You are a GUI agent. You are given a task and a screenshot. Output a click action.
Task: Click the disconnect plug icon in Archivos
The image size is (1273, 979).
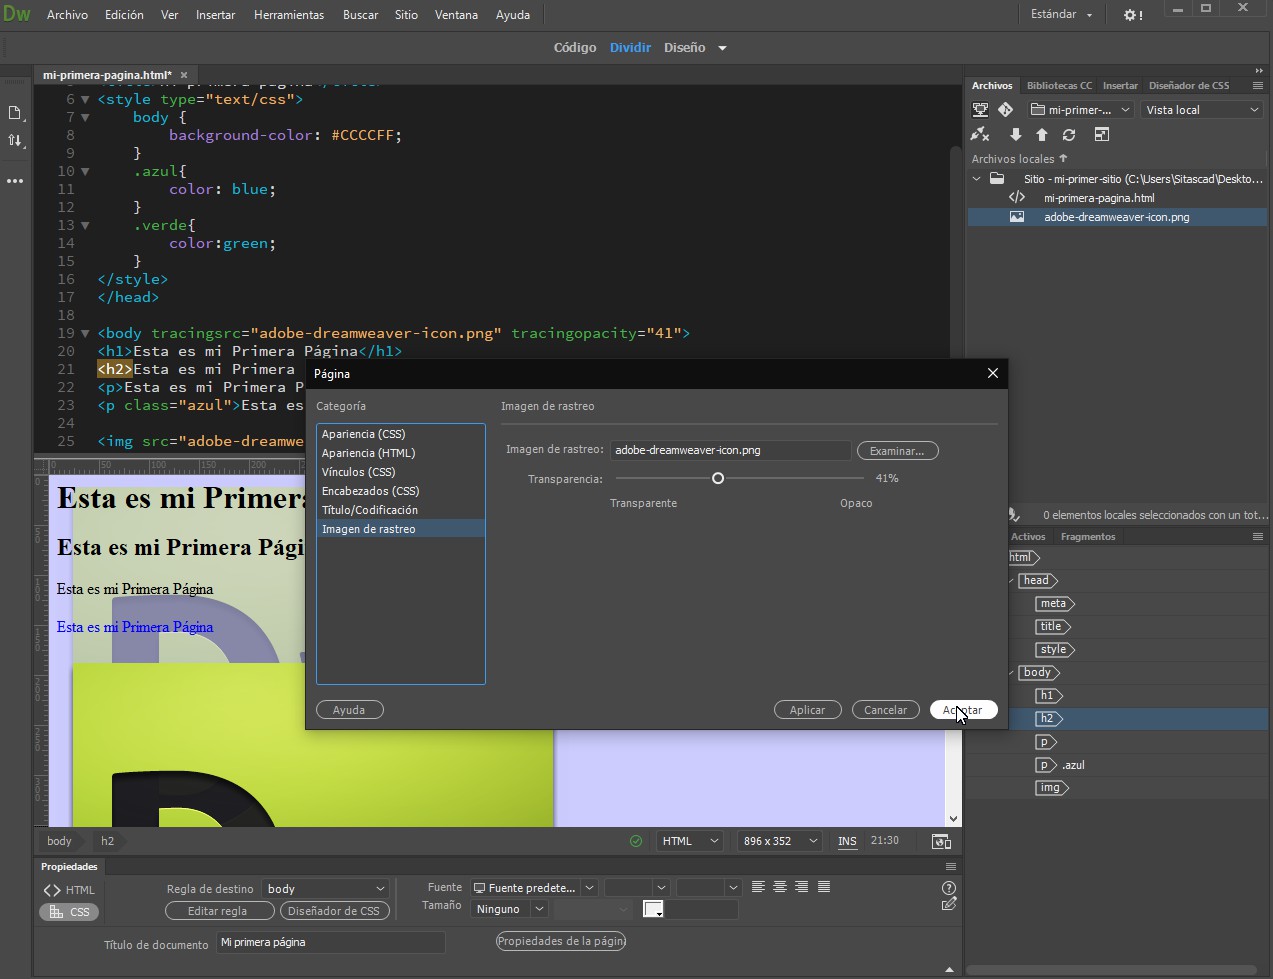pyautogui.click(x=980, y=135)
